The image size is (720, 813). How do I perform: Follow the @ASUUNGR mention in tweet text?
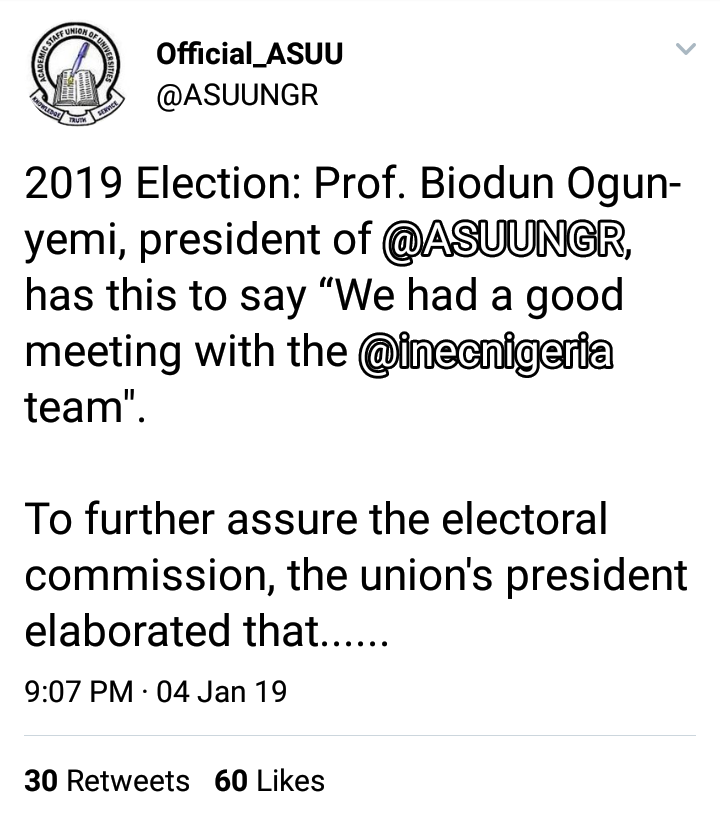pos(506,241)
